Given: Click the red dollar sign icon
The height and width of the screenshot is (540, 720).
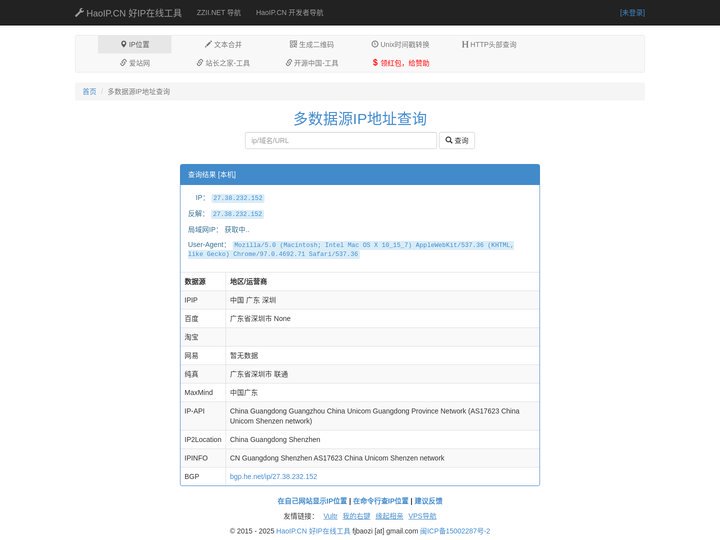Looking at the screenshot, I should [x=375, y=62].
